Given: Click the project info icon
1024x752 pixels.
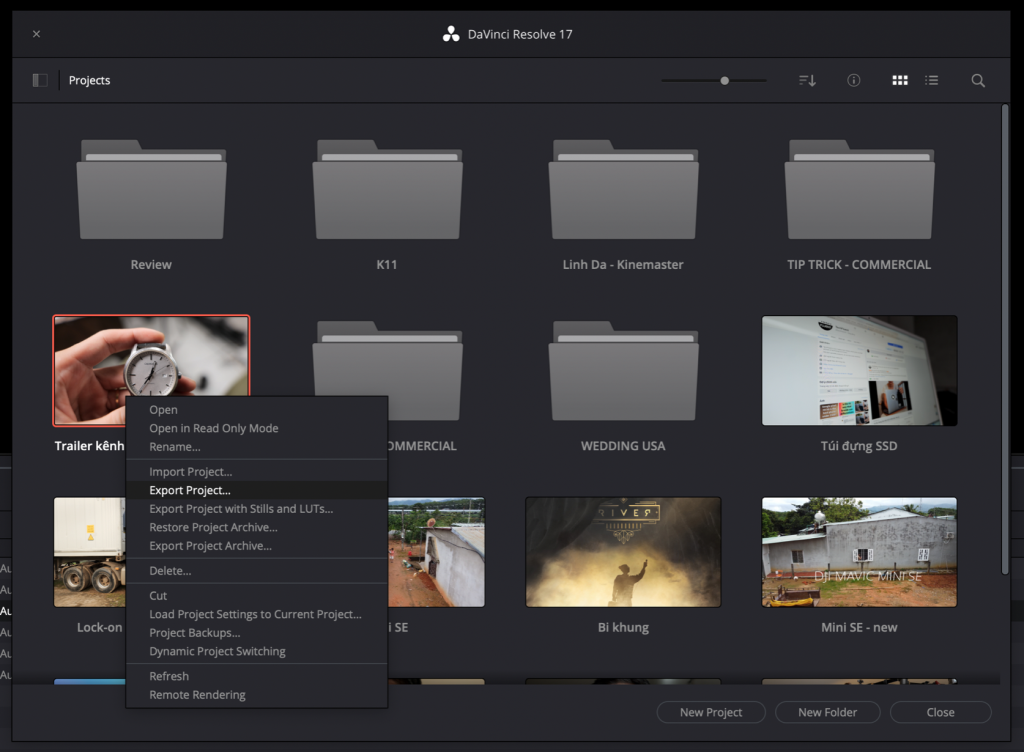Looking at the screenshot, I should (853, 80).
